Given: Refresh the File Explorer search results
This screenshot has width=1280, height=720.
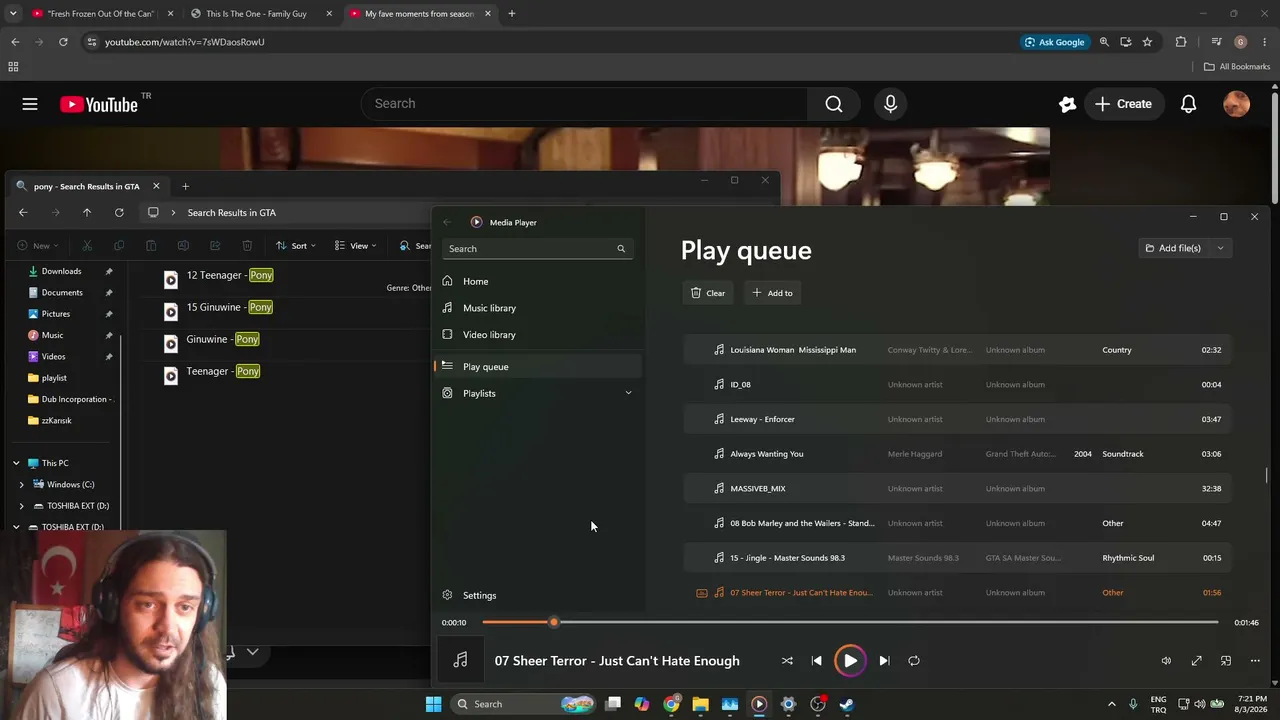Looking at the screenshot, I should coord(119,213).
